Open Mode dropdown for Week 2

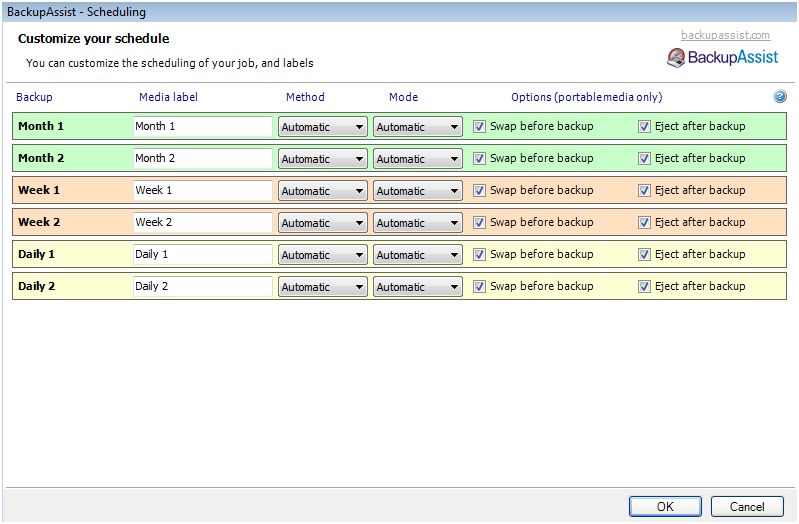[x=418, y=223]
